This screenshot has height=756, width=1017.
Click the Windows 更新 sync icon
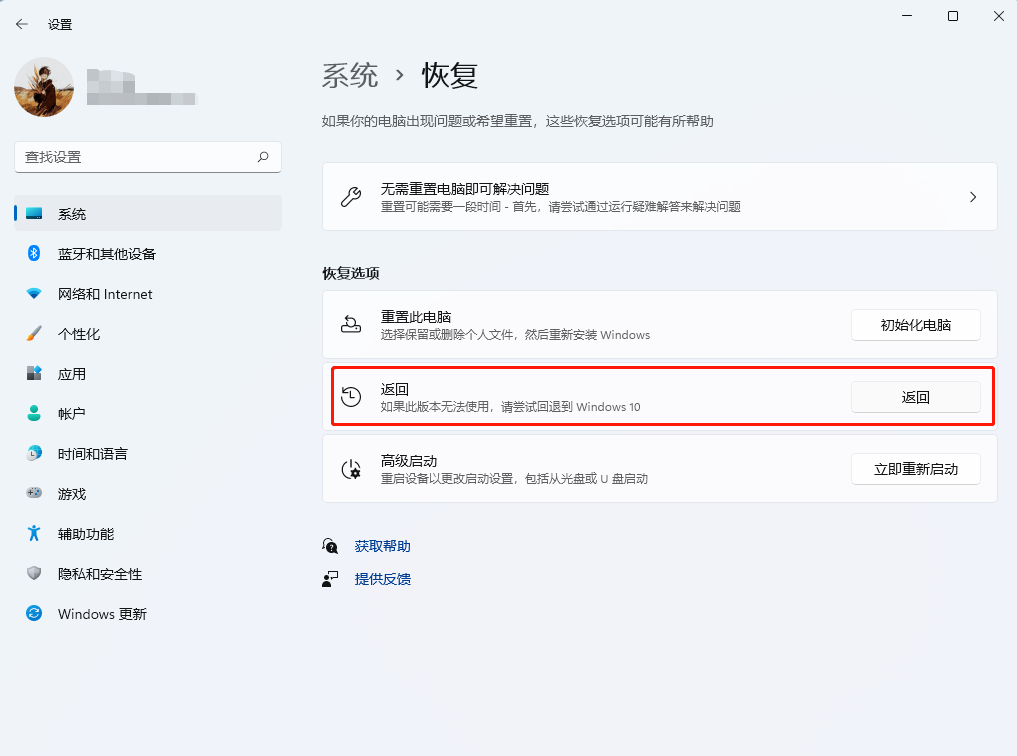34,613
